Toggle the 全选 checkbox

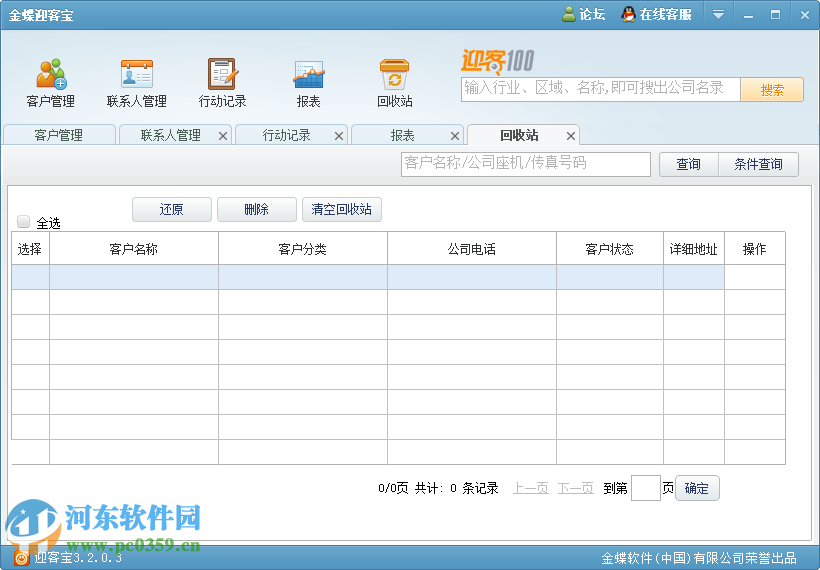24,222
